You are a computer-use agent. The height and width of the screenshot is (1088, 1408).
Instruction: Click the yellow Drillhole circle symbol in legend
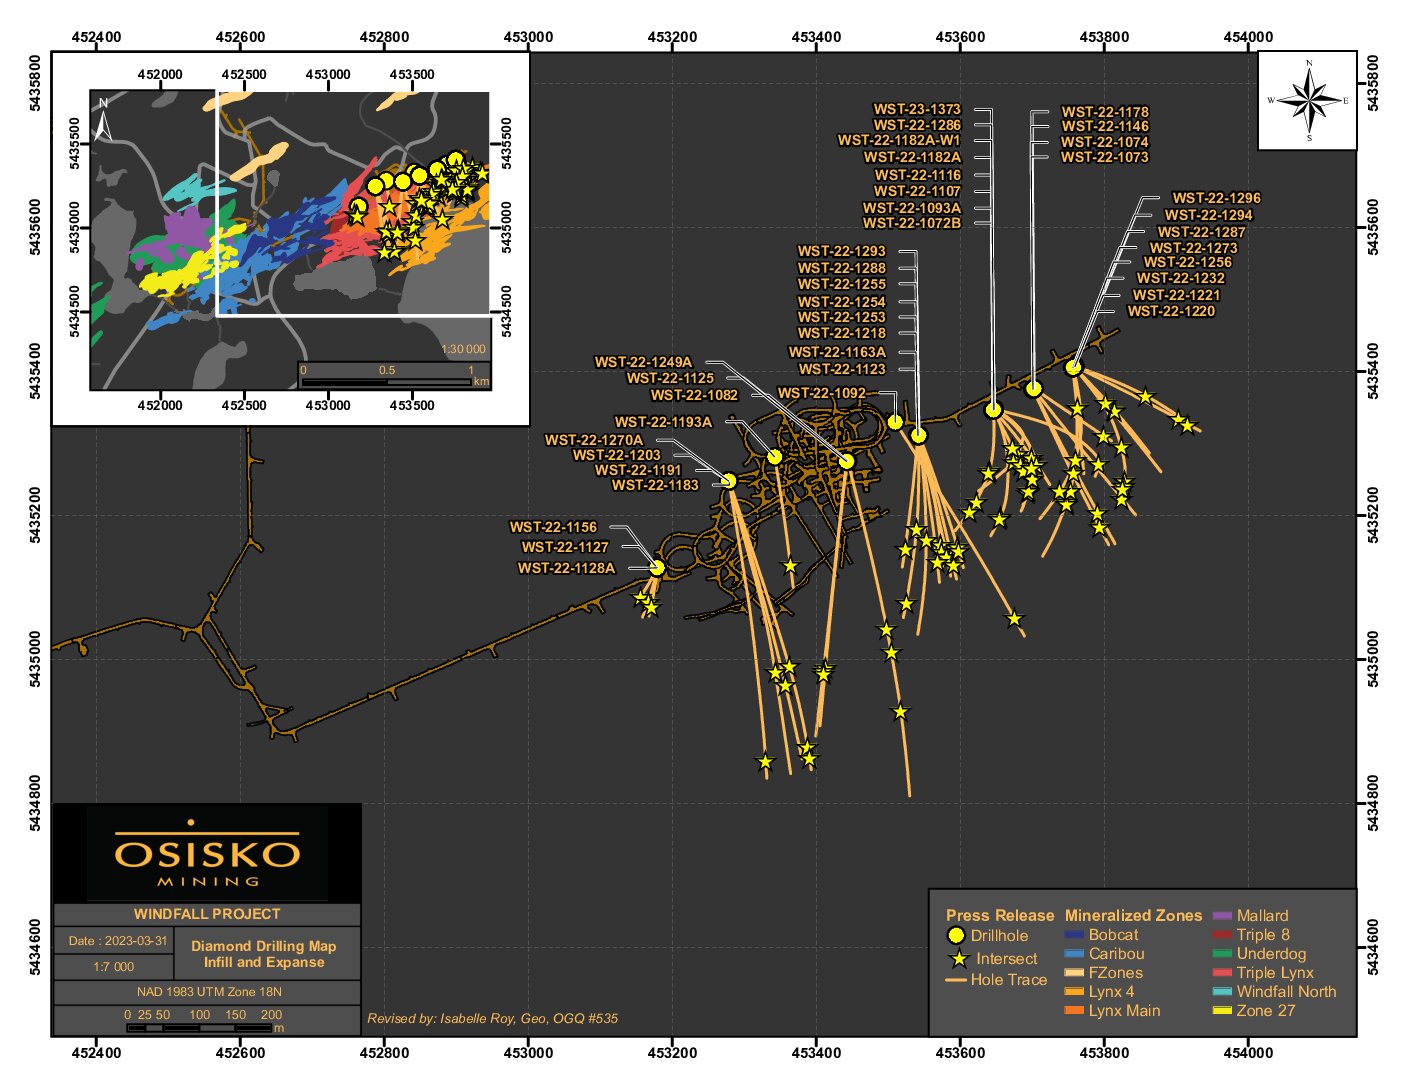[956, 936]
